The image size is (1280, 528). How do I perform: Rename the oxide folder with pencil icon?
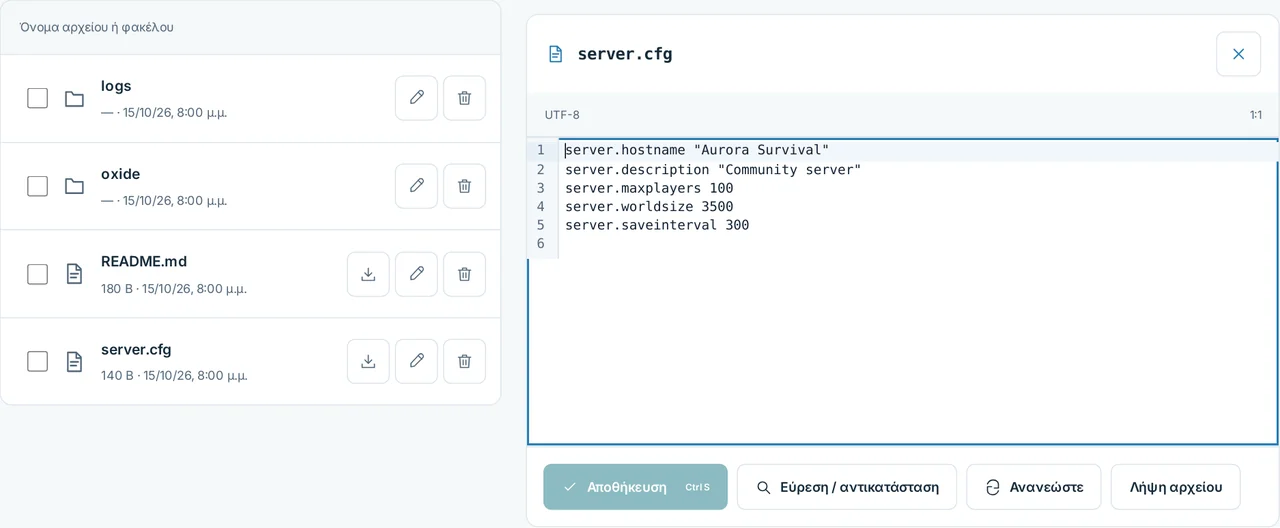pos(416,186)
